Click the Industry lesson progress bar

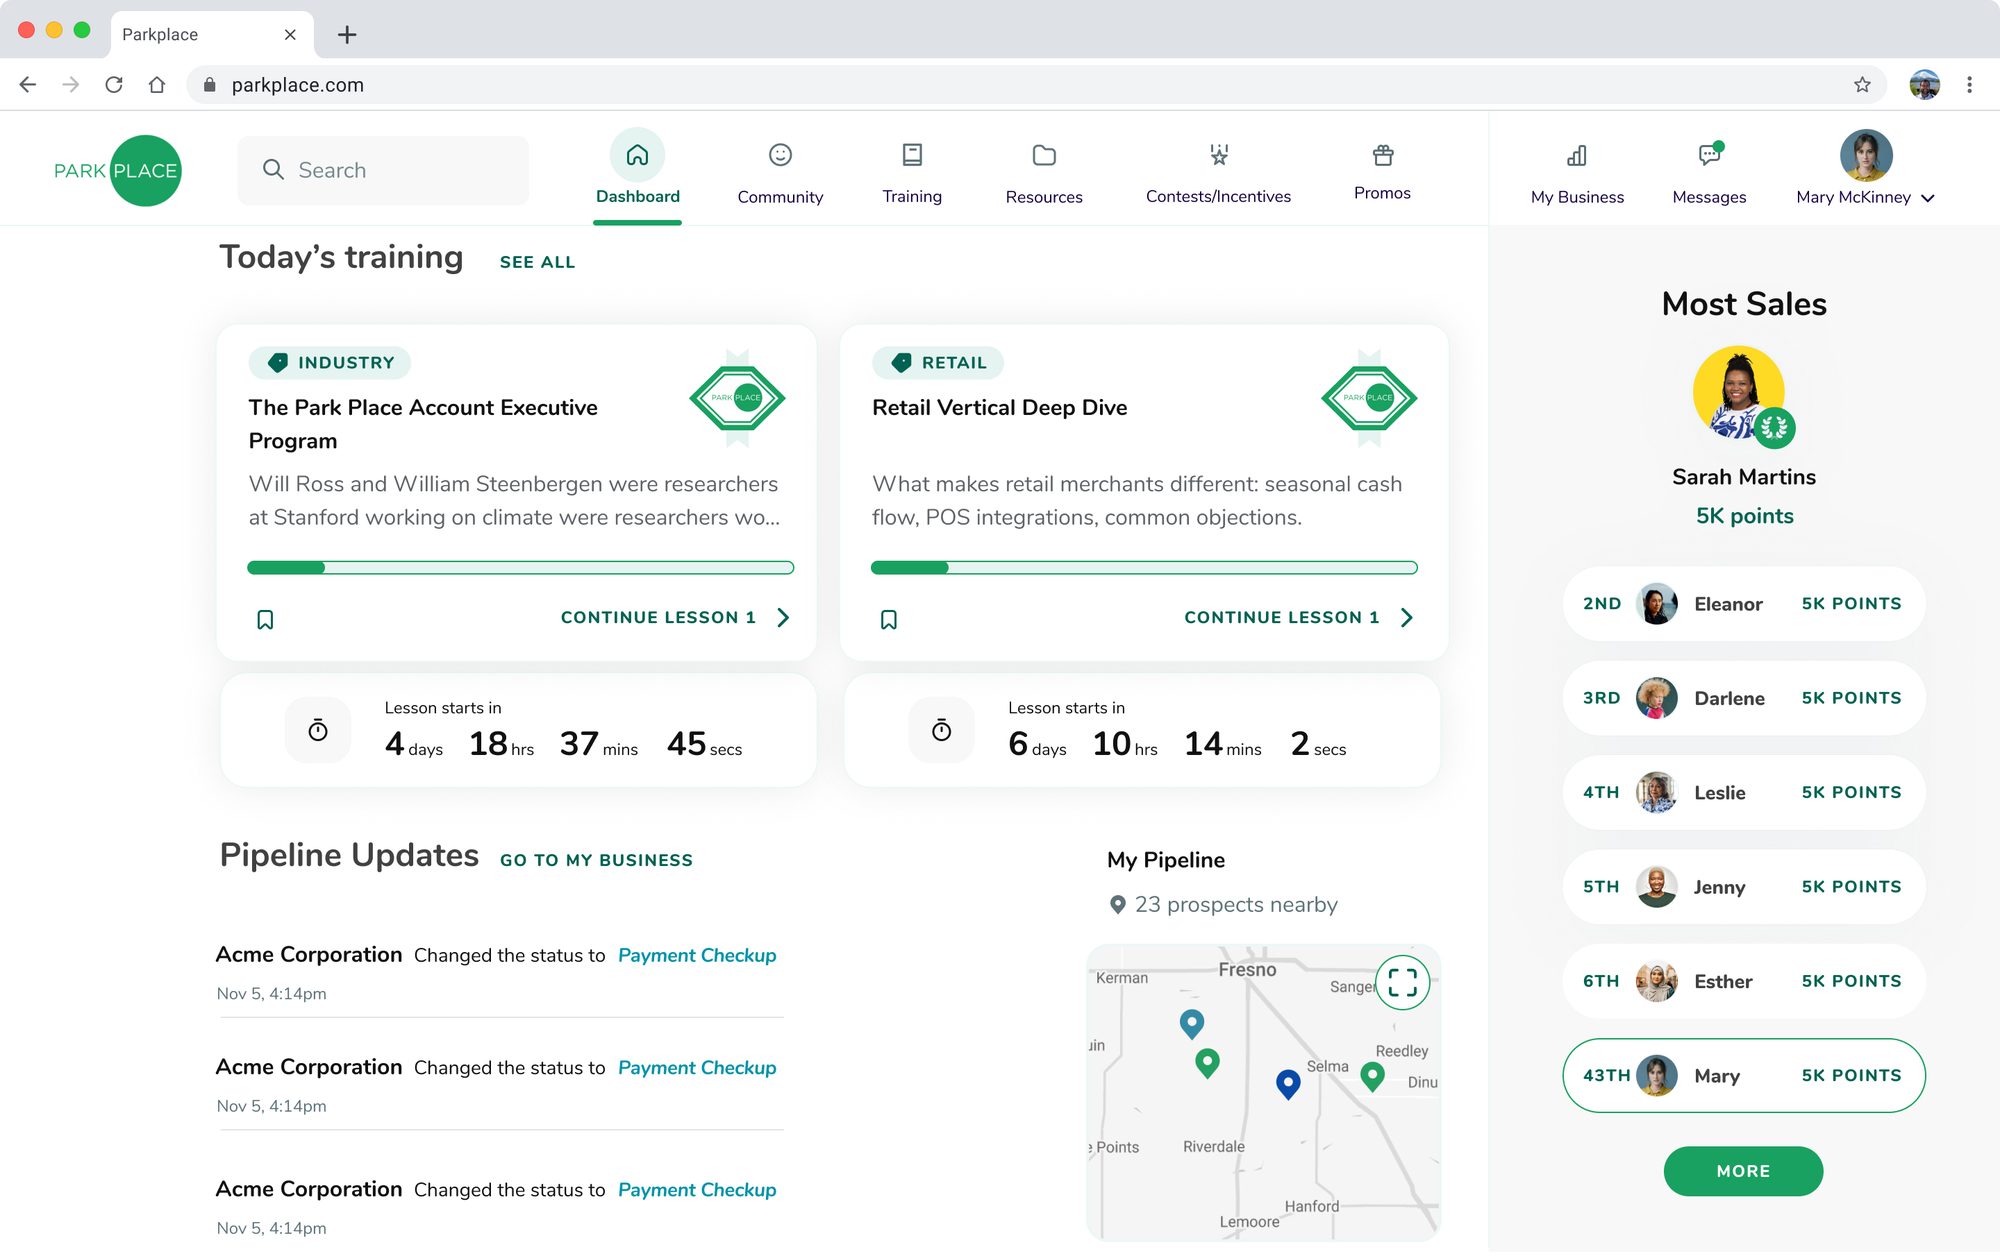pyautogui.click(x=520, y=568)
